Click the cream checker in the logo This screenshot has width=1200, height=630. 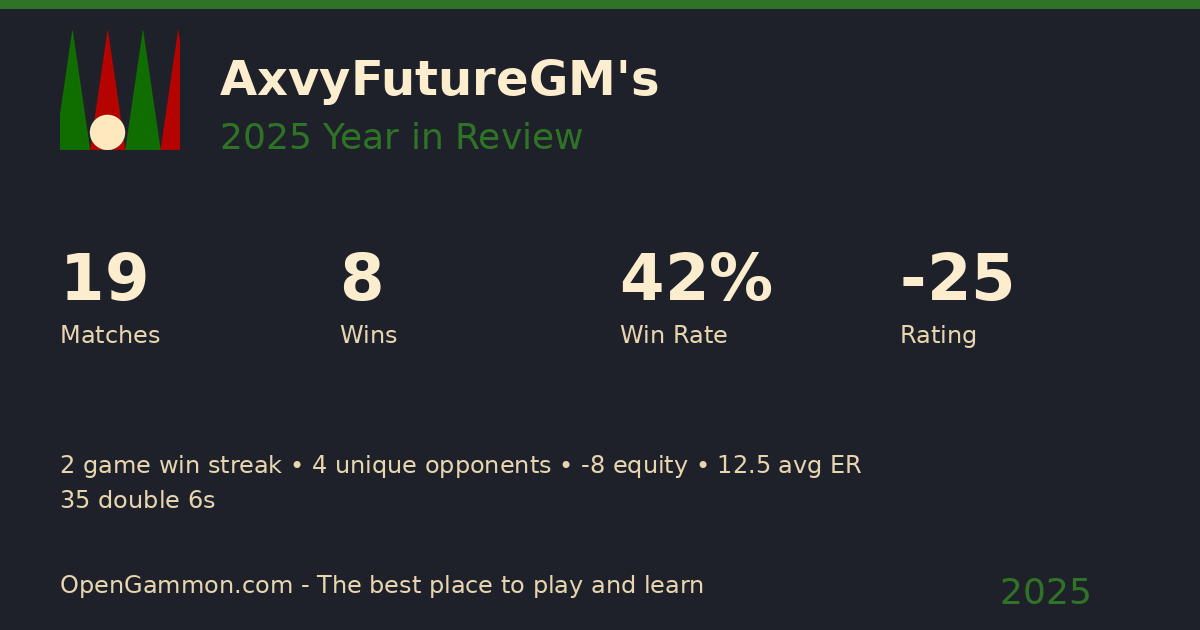[107, 132]
